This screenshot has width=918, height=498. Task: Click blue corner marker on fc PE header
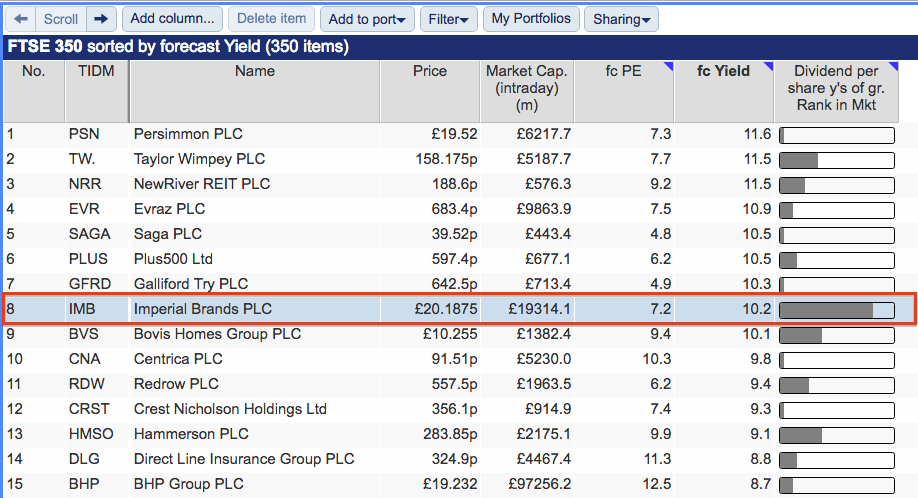(669, 66)
